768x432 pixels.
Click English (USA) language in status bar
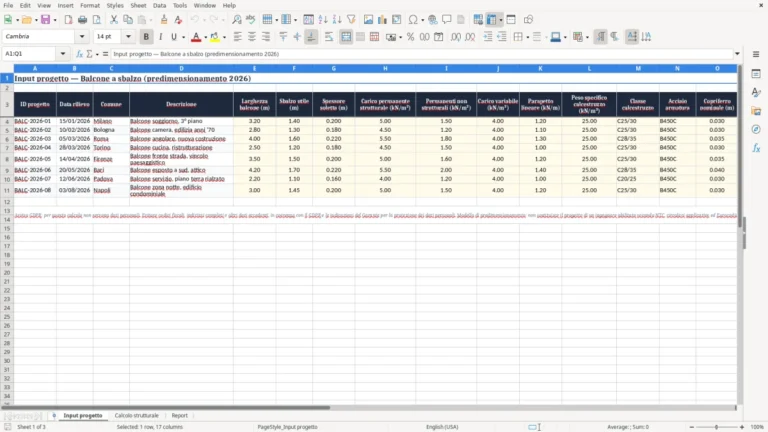coord(442,427)
